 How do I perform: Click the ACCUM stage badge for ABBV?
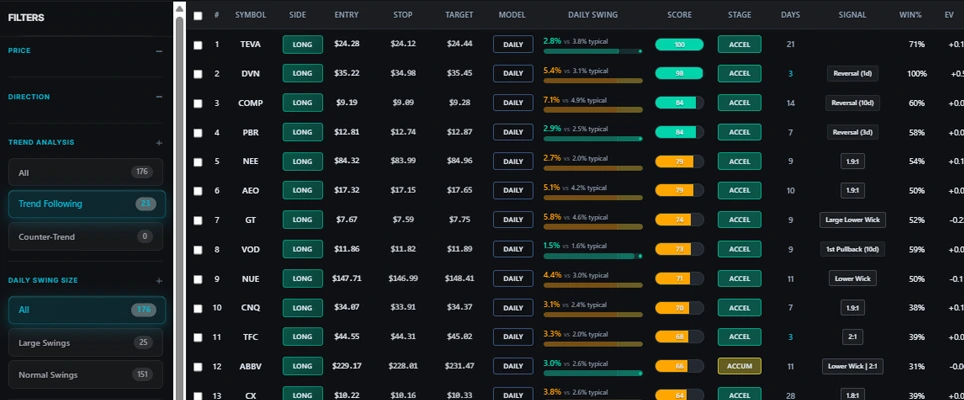(x=739, y=366)
